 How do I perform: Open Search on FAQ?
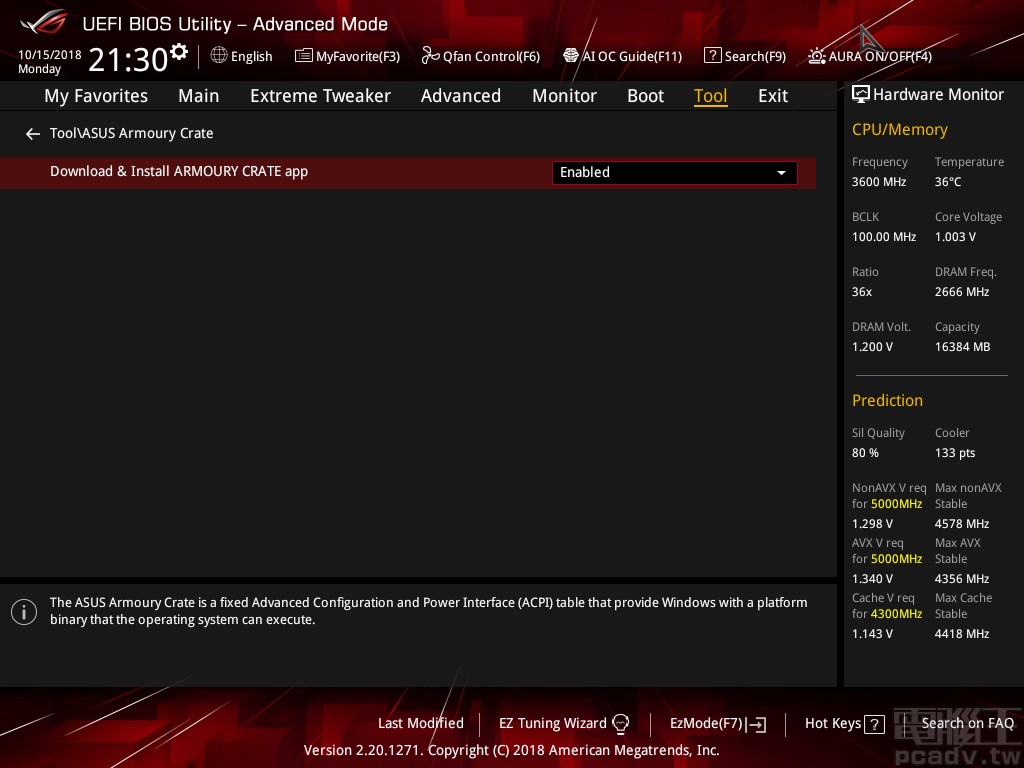(968, 723)
